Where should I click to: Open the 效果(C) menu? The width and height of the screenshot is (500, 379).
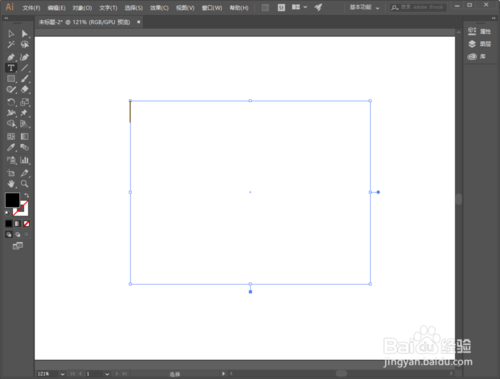[159, 8]
